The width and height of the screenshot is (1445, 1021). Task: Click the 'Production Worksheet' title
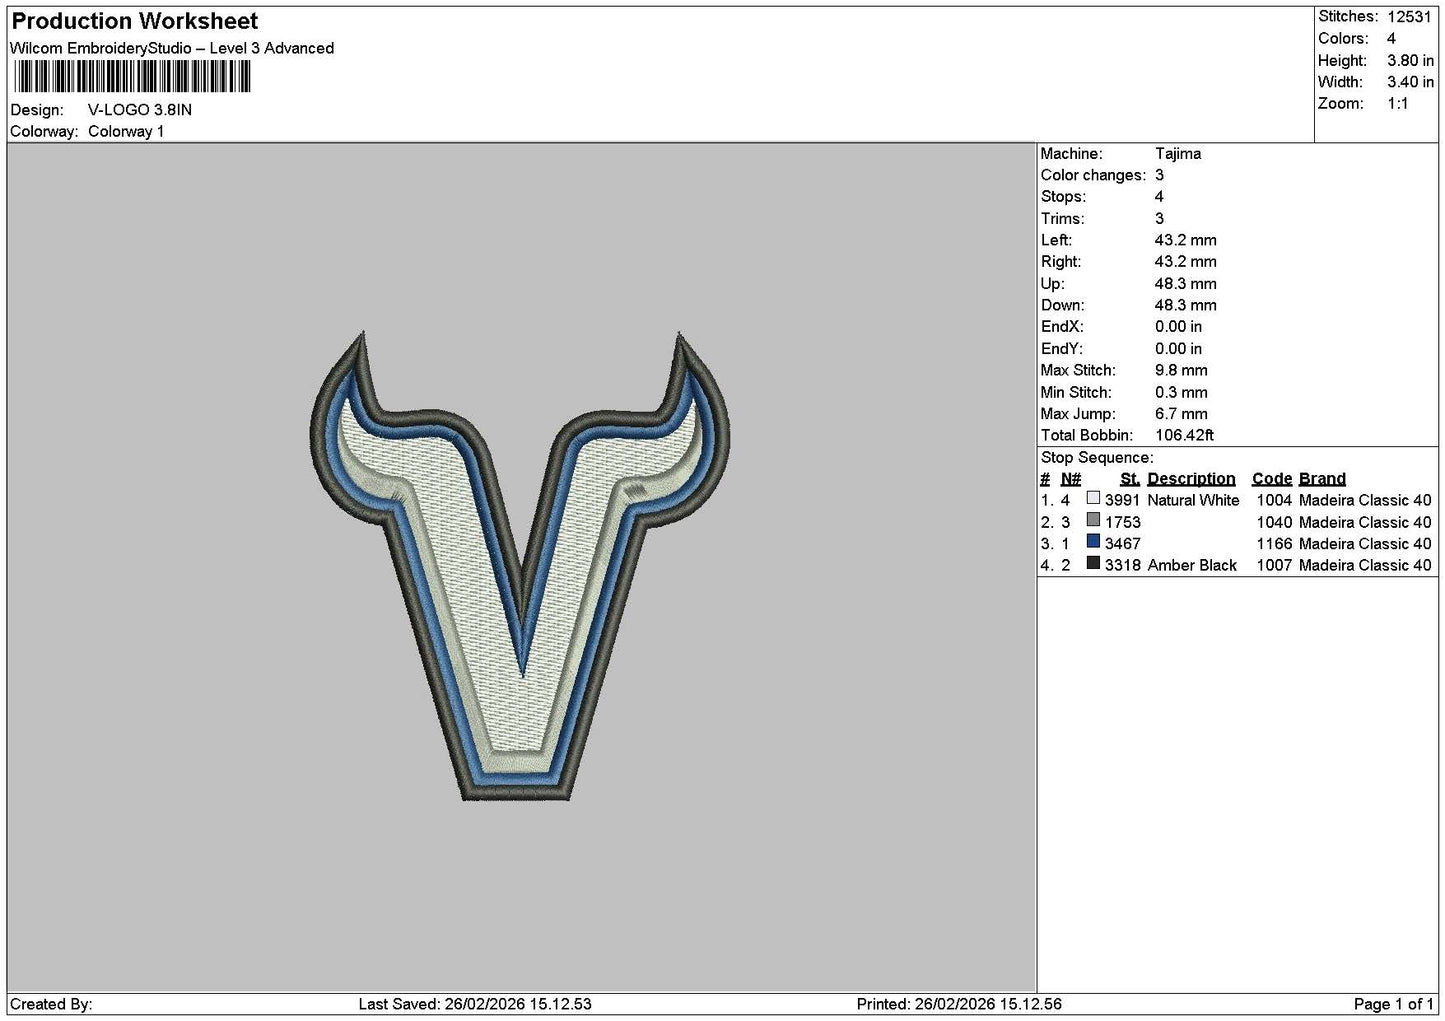point(134,21)
